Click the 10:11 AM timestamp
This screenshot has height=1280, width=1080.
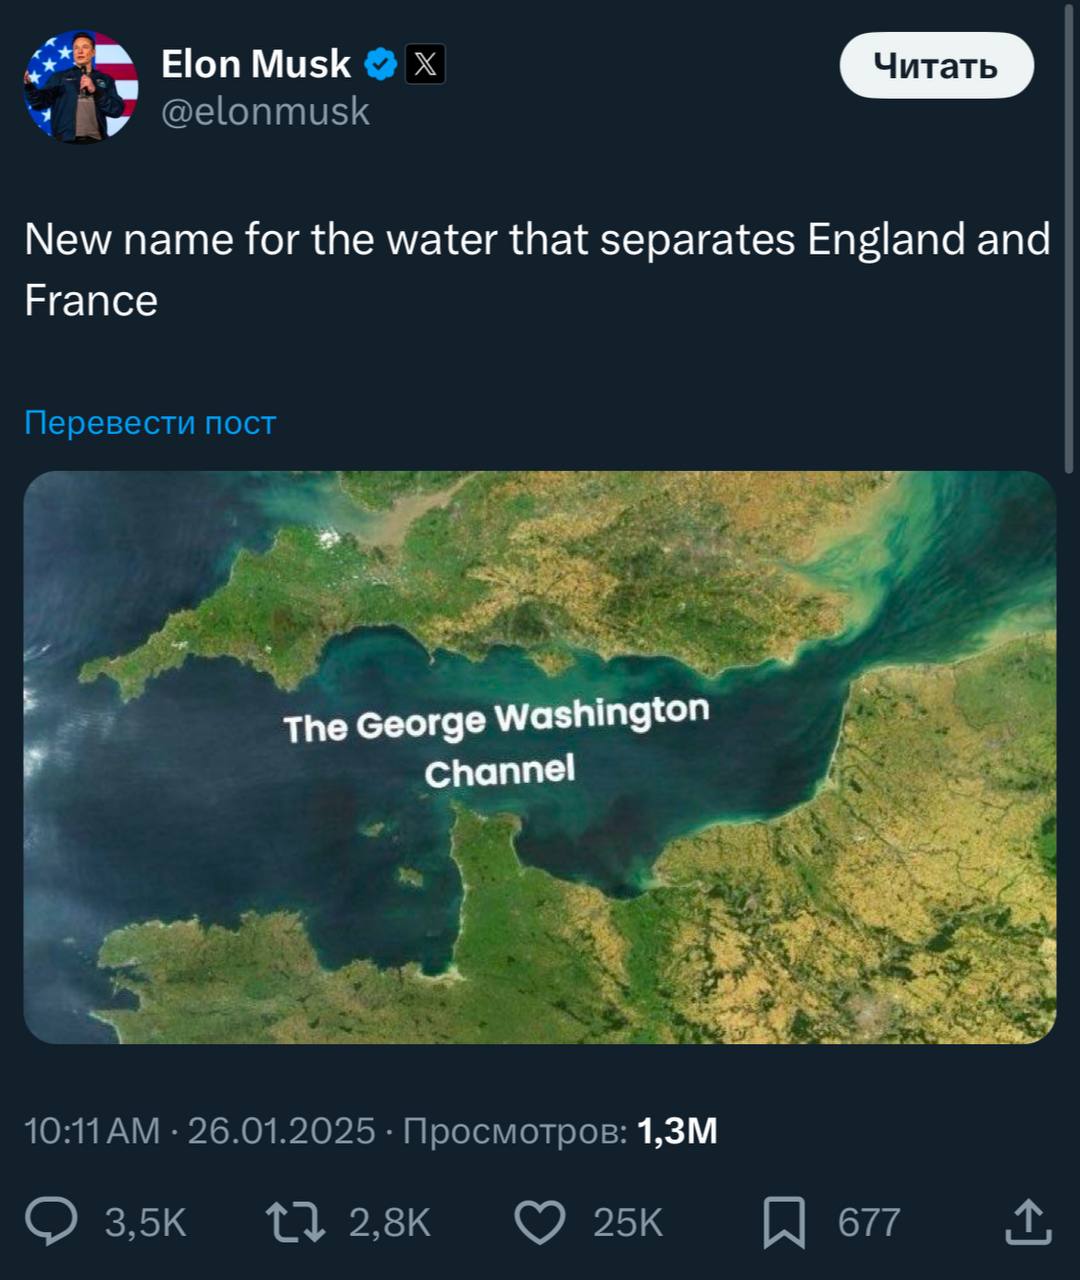click(x=91, y=1131)
